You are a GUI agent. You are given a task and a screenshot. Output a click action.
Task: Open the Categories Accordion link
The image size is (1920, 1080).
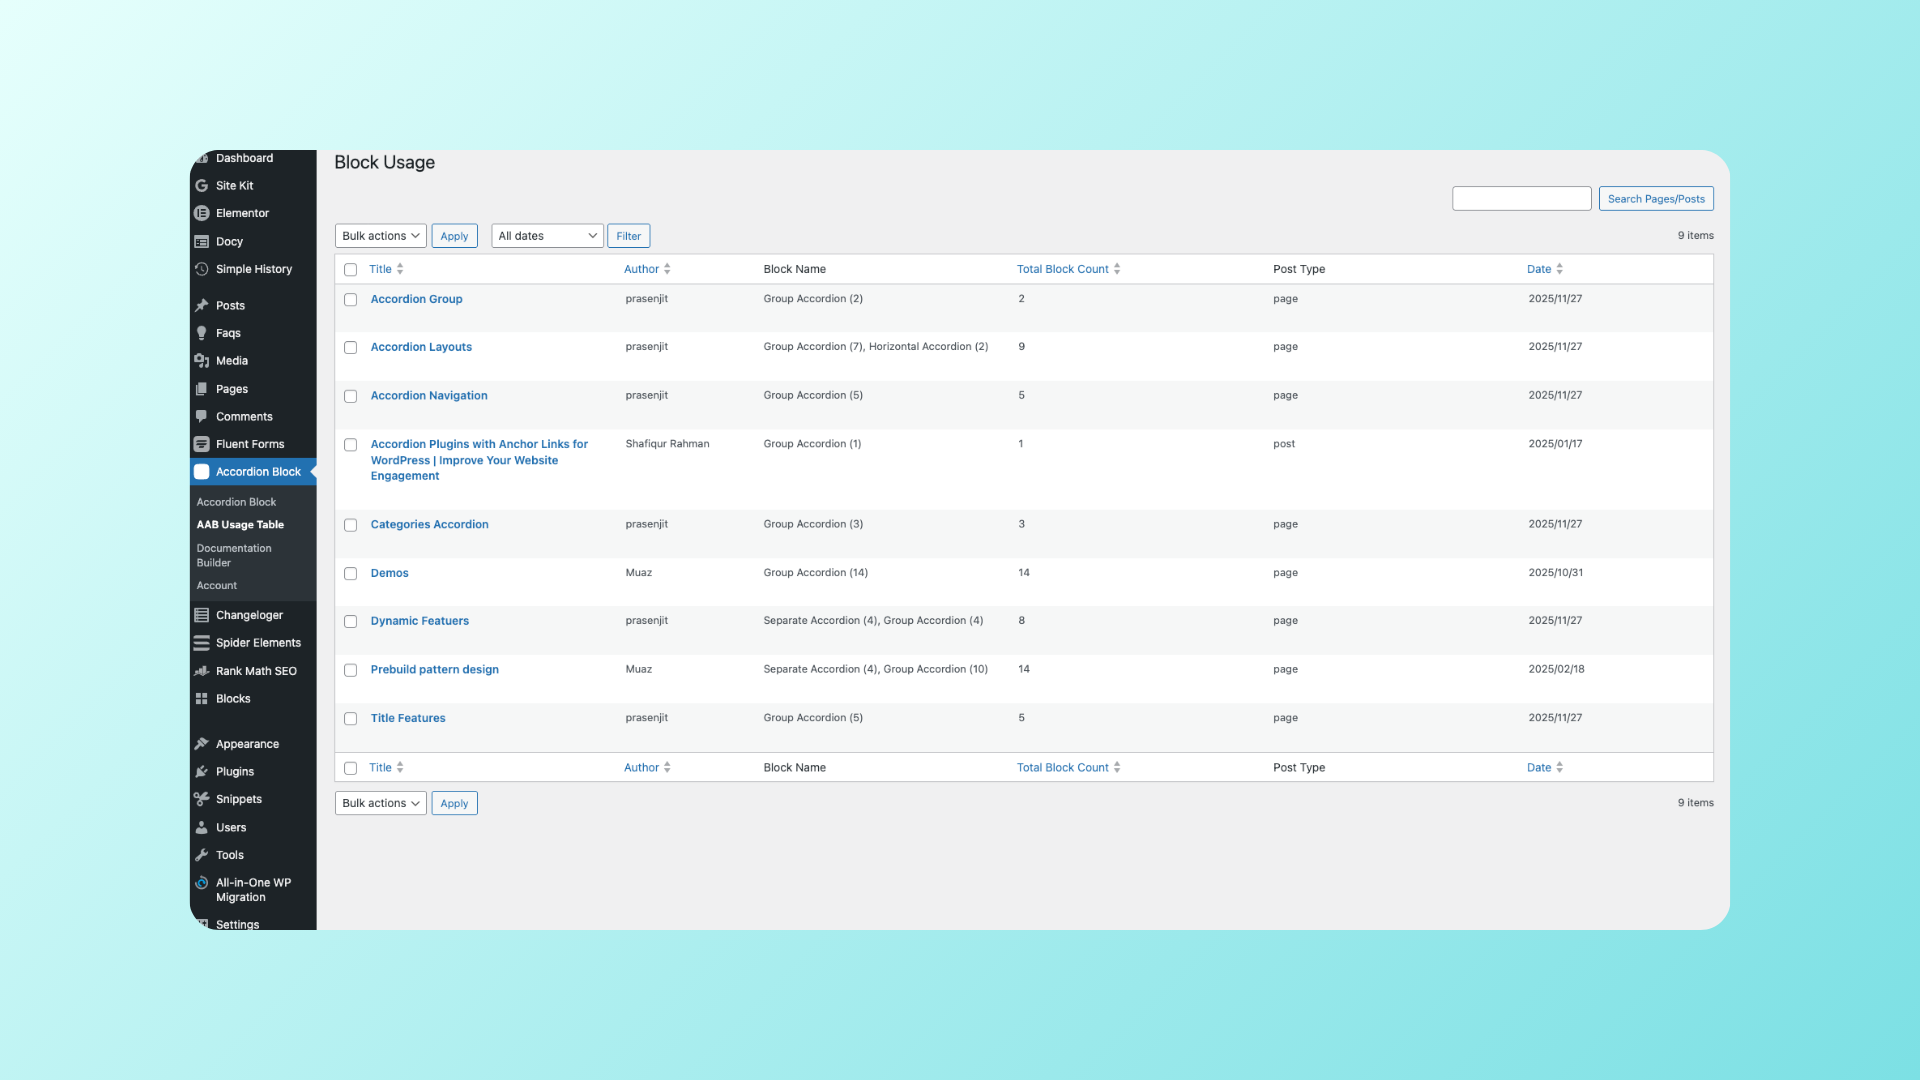click(x=429, y=524)
